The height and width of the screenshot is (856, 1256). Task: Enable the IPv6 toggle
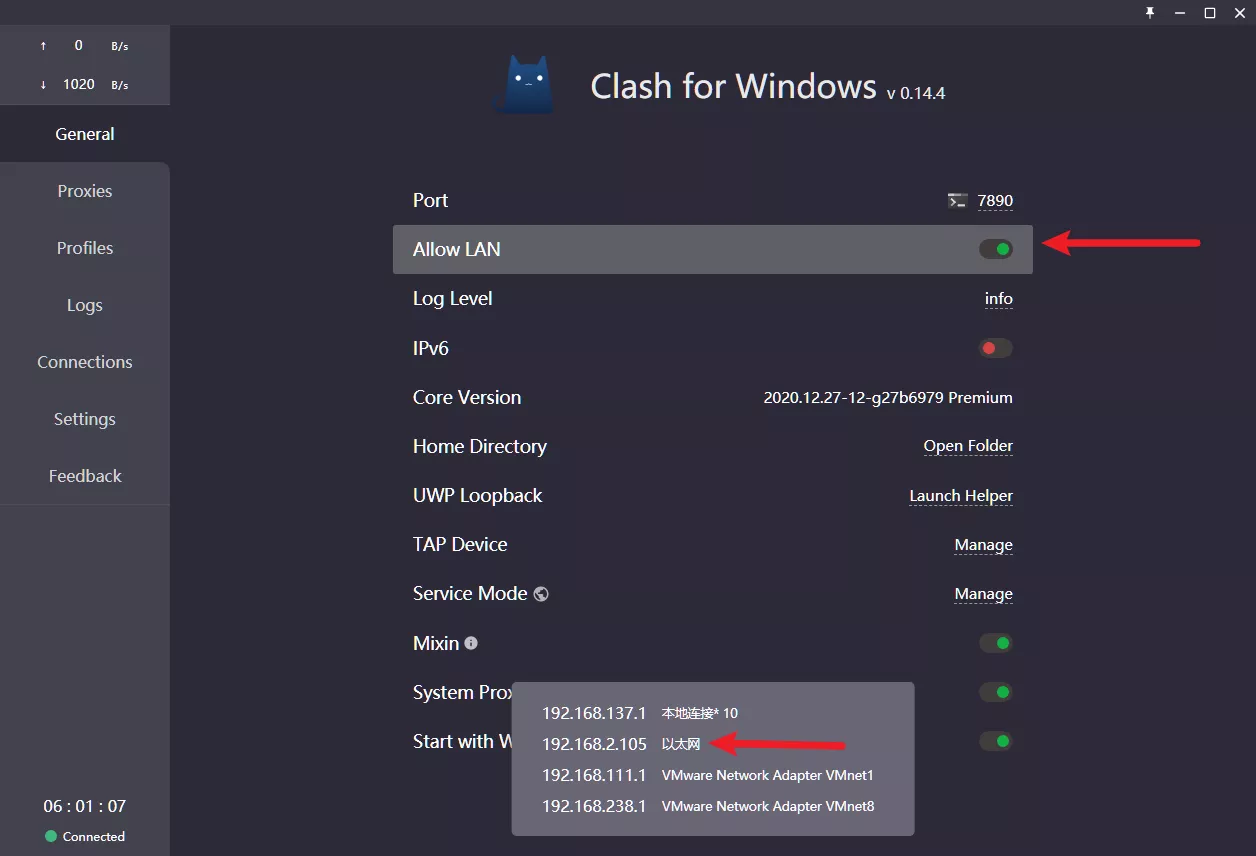tap(996, 348)
